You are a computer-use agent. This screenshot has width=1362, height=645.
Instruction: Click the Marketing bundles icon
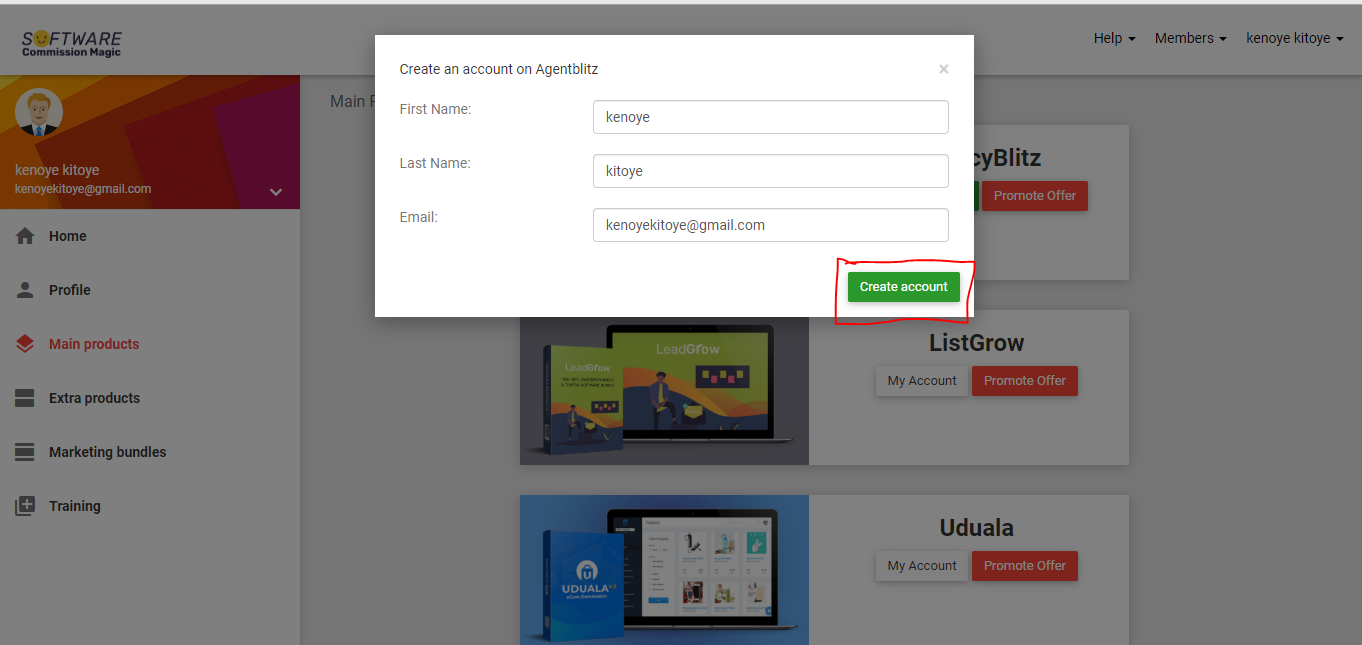click(25, 452)
